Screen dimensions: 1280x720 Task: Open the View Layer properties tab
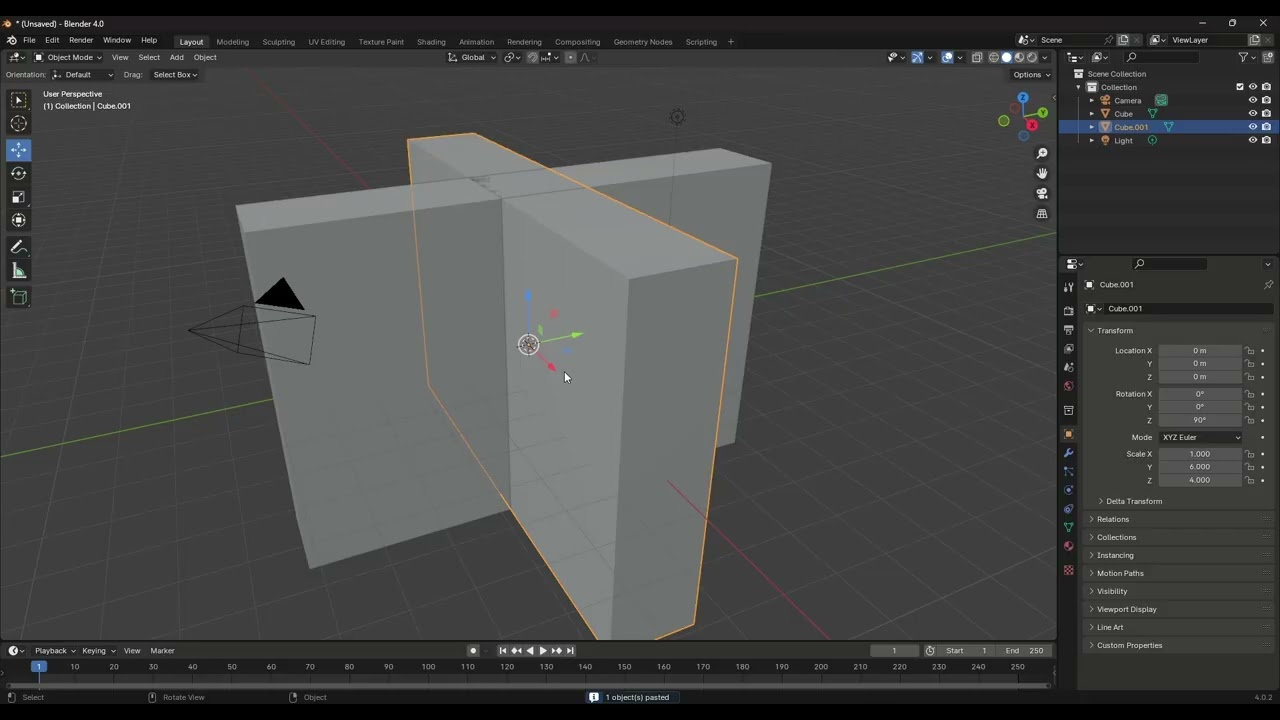(1068, 349)
